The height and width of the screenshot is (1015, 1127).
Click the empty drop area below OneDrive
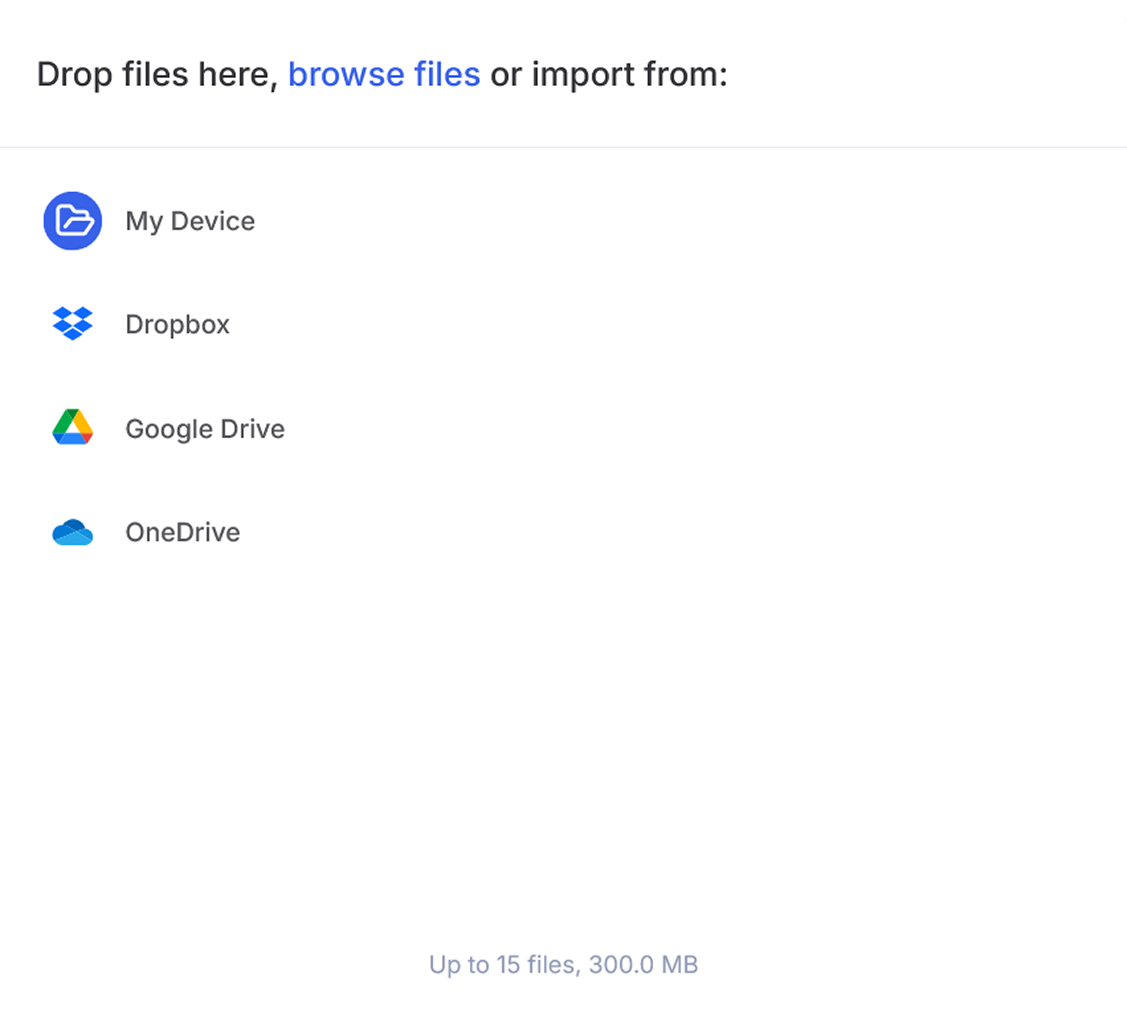click(563, 750)
